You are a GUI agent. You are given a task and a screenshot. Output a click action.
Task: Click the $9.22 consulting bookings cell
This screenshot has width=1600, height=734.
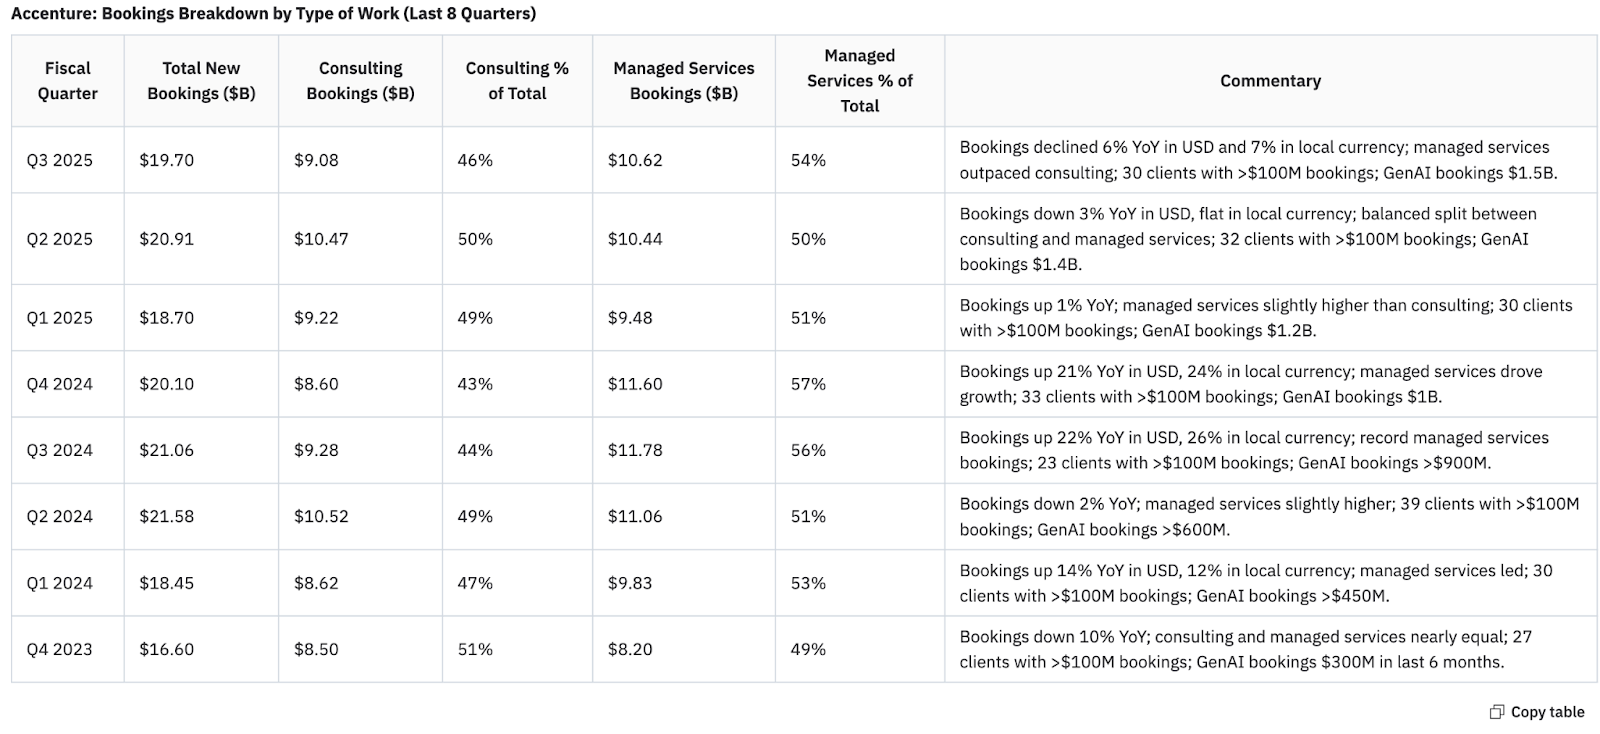(x=316, y=318)
